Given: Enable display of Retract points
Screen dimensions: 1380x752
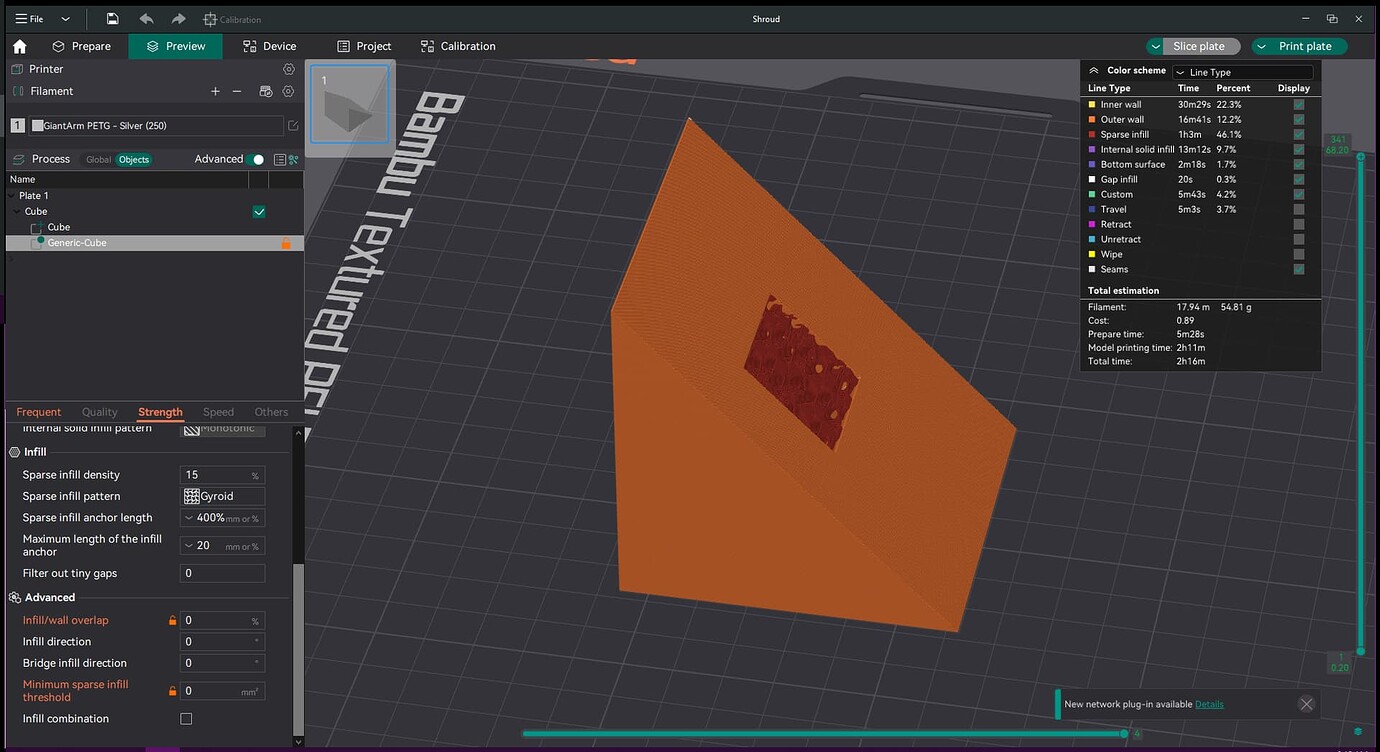Looking at the screenshot, I should pos(1299,224).
